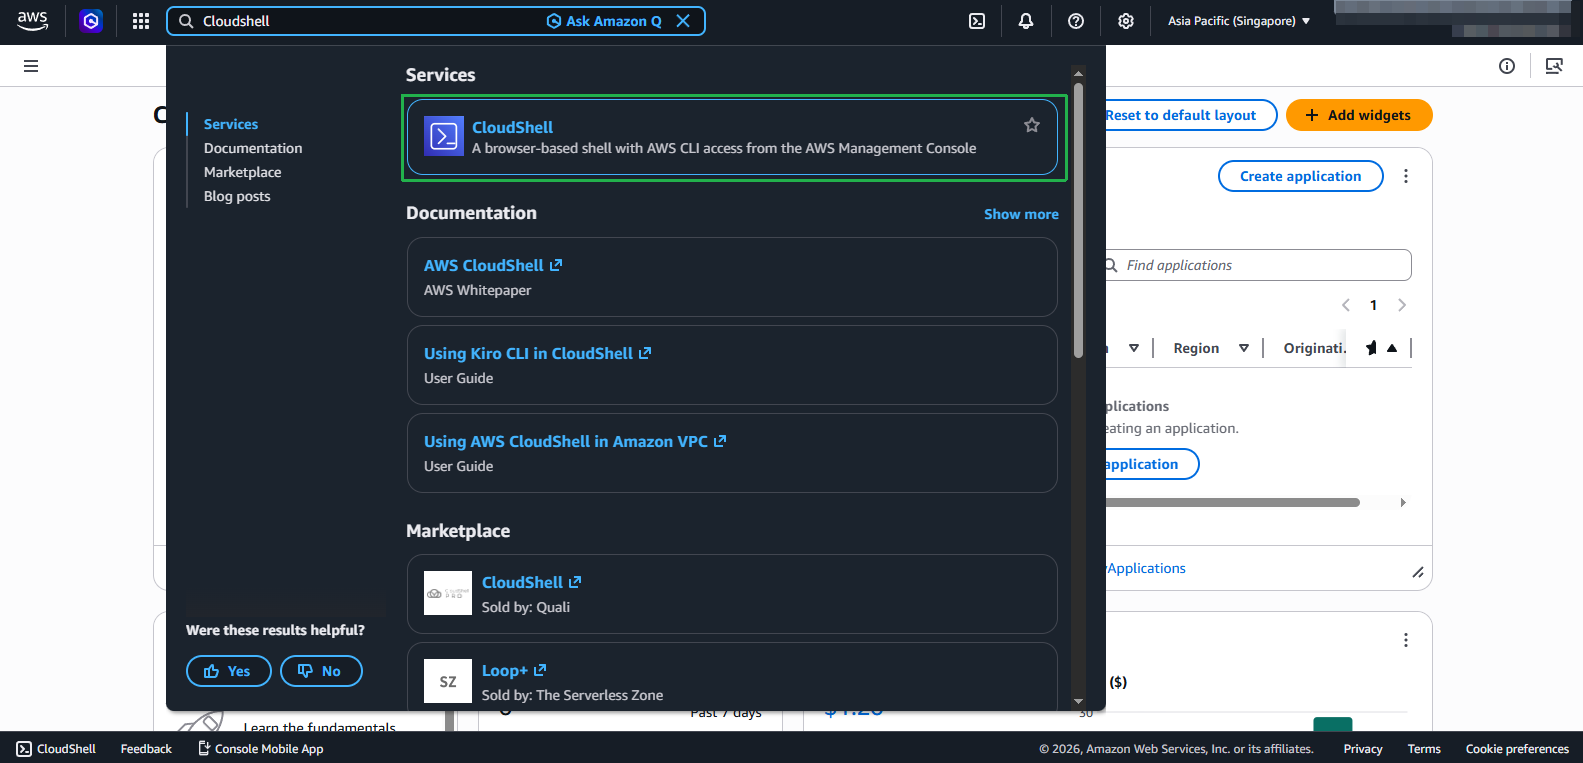Image resolution: width=1583 pixels, height=763 pixels.
Task: Open the kebab menu beside Create application
Action: pos(1406,176)
